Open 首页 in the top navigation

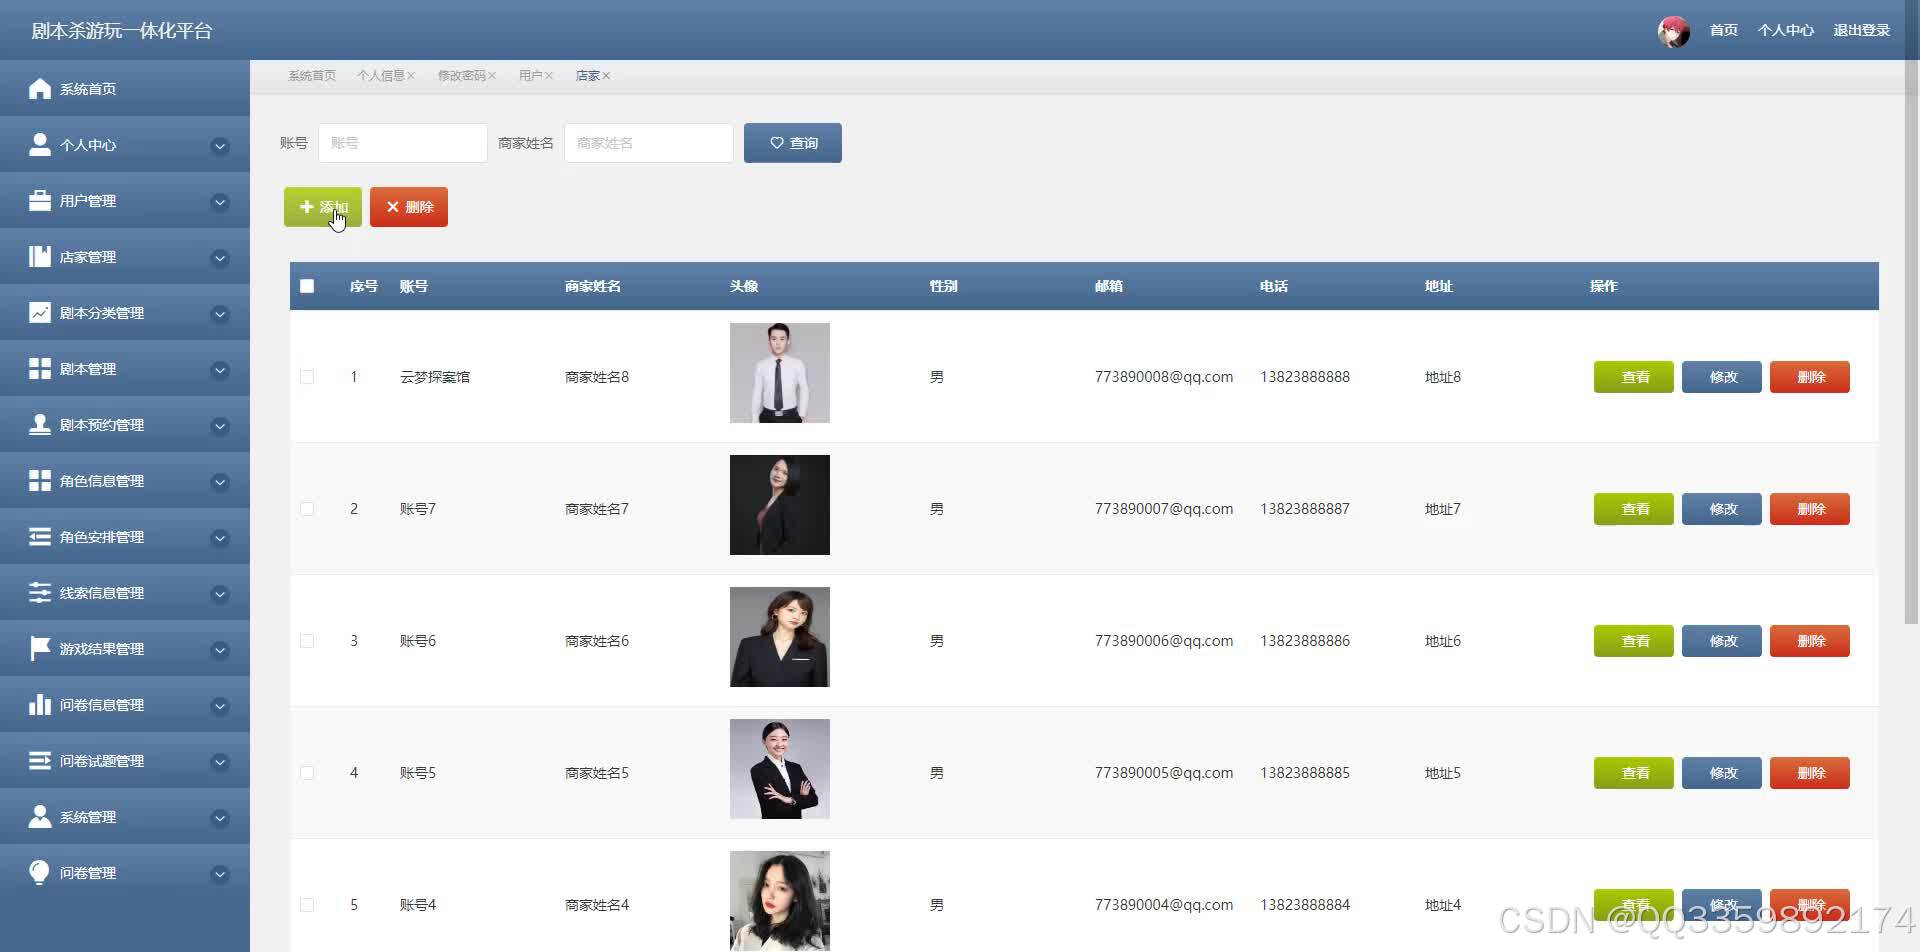coord(1723,31)
